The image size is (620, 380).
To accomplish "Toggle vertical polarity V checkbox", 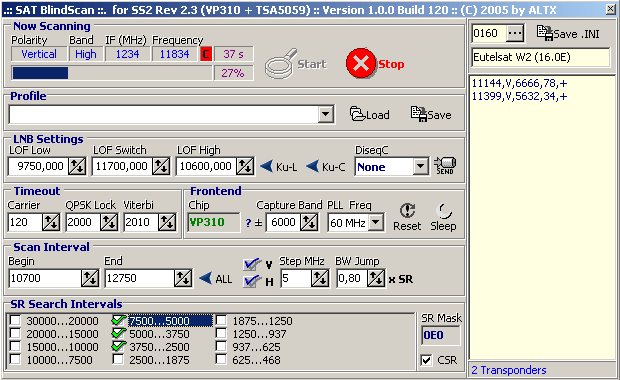I will (x=251, y=264).
